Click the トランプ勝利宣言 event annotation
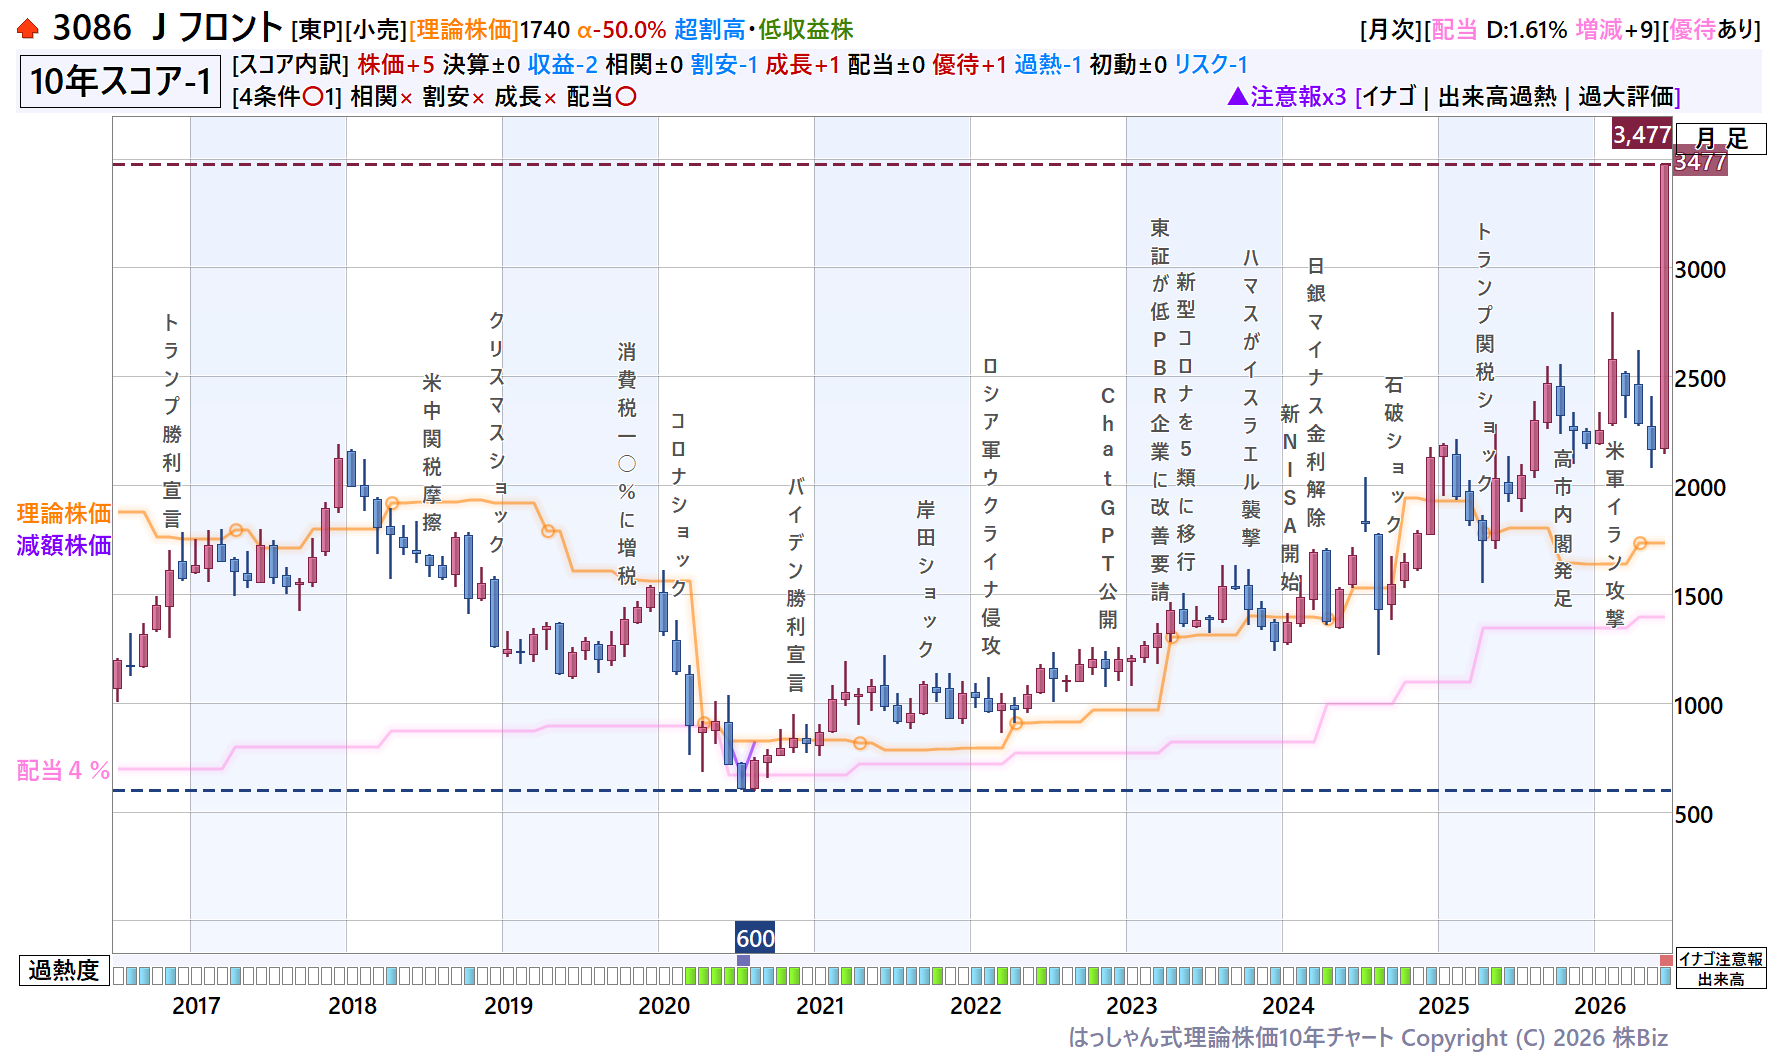 pyautogui.click(x=172, y=420)
